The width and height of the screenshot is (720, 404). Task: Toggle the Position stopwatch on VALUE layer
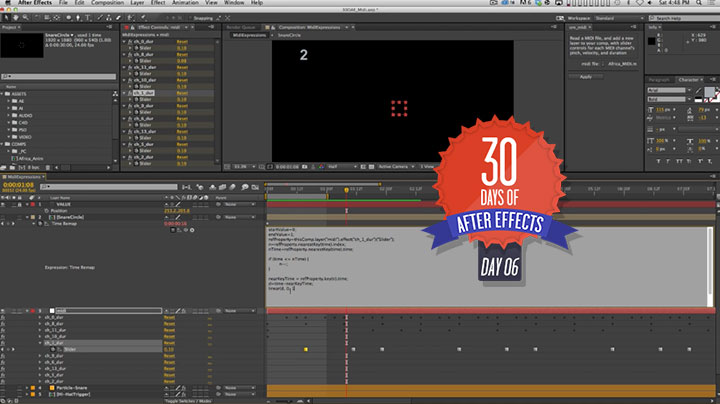click(46, 211)
